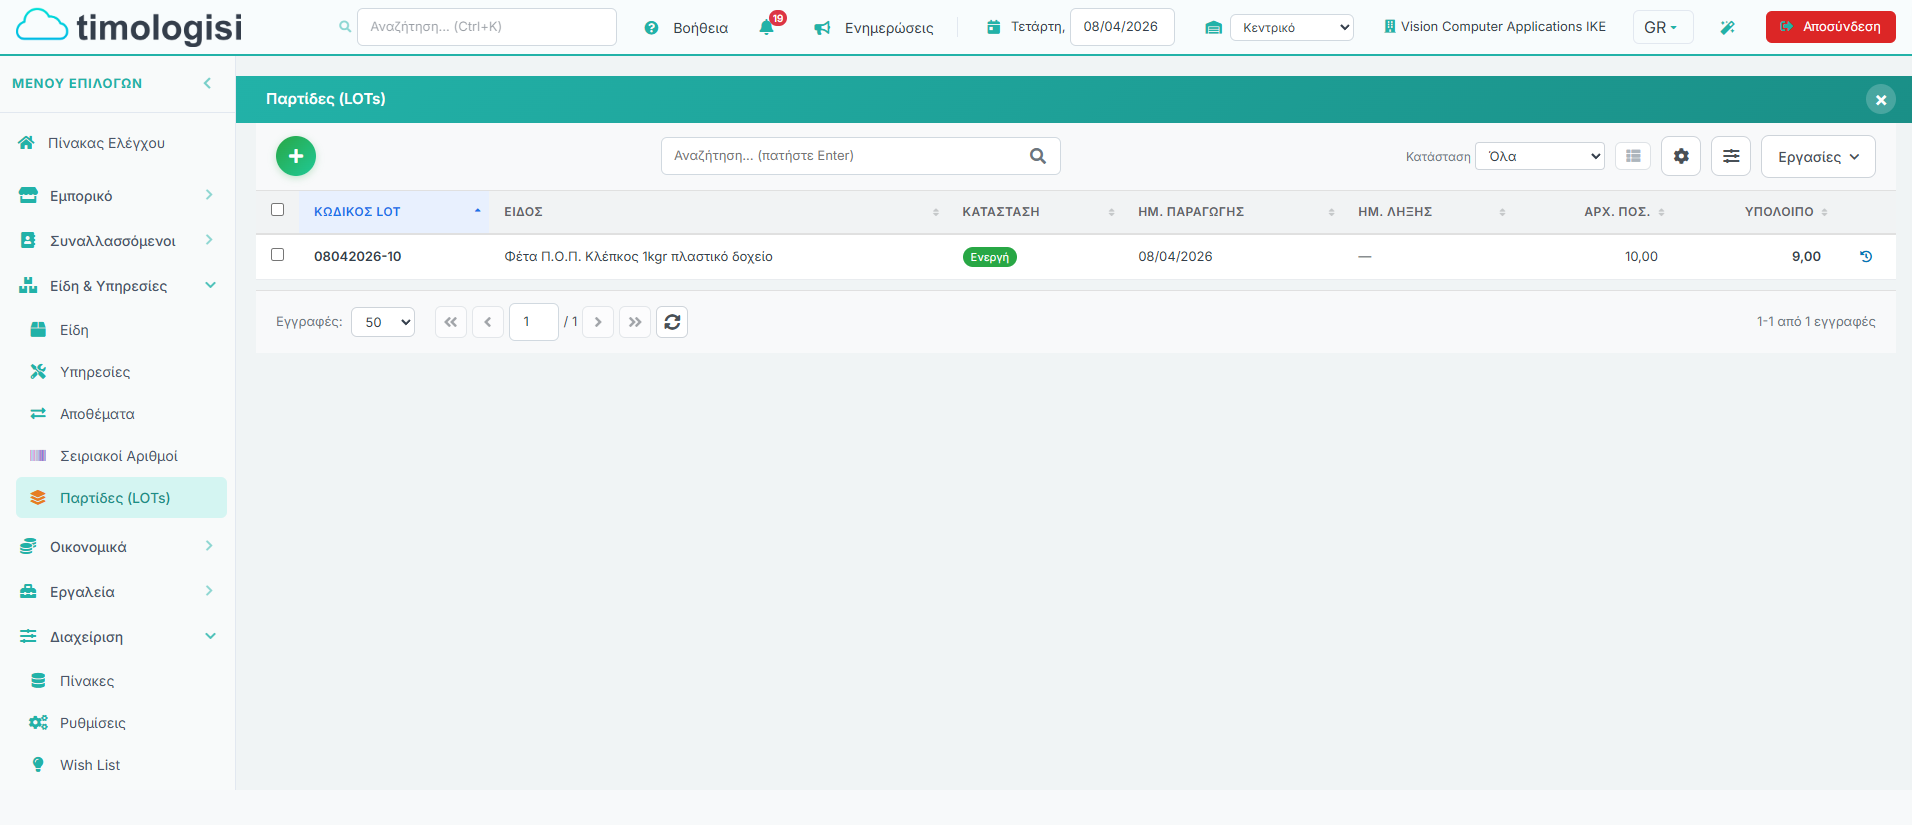Image resolution: width=1912 pixels, height=825 pixels.
Task: Click the Ενημερώσεις megaphone icon
Action: click(822, 28)
